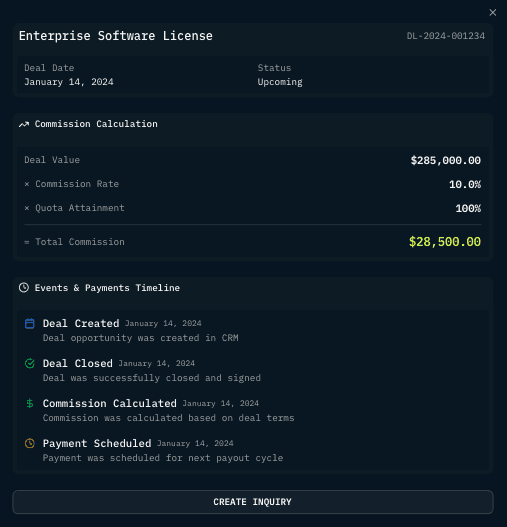Click the CREATE INQUIRY button
Screen dimensions: 507x527
tap(253, 502)
